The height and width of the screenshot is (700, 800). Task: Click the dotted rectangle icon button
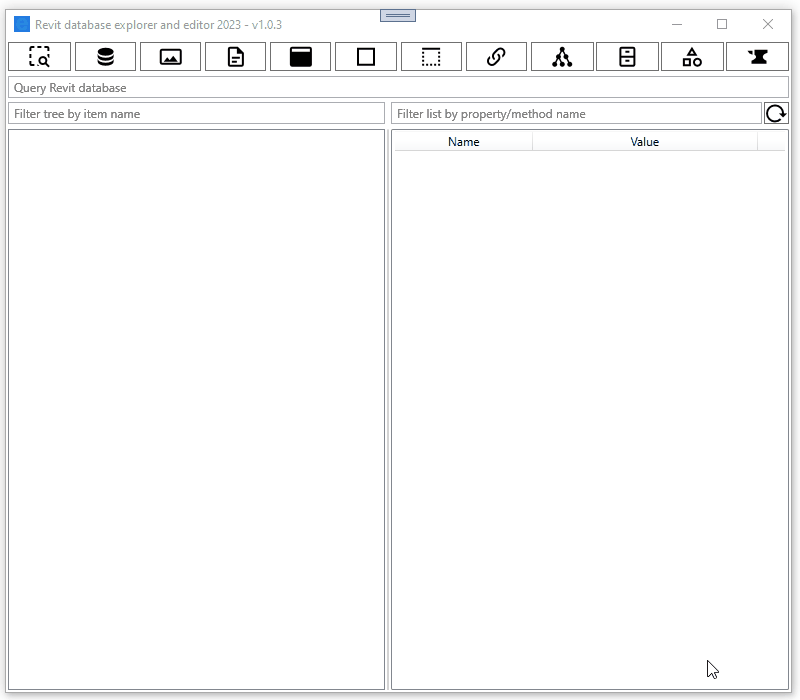tap(431, 57)
